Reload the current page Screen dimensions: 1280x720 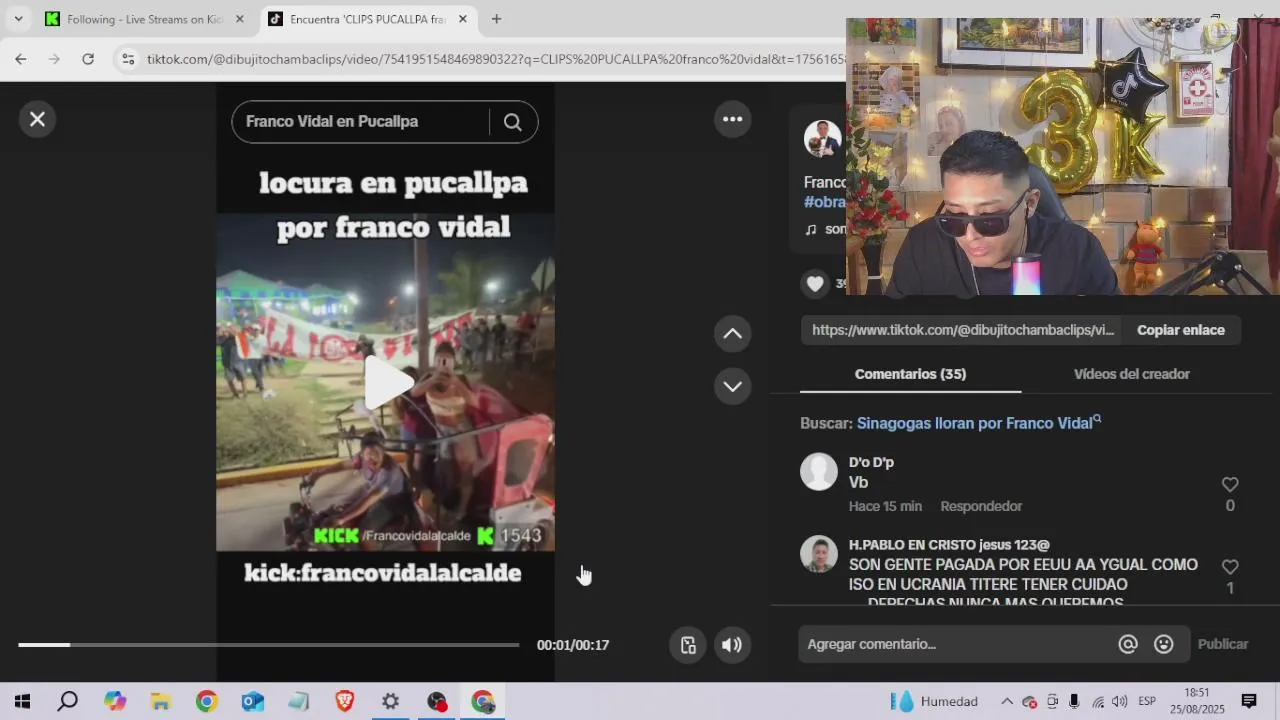click(88, 59)
